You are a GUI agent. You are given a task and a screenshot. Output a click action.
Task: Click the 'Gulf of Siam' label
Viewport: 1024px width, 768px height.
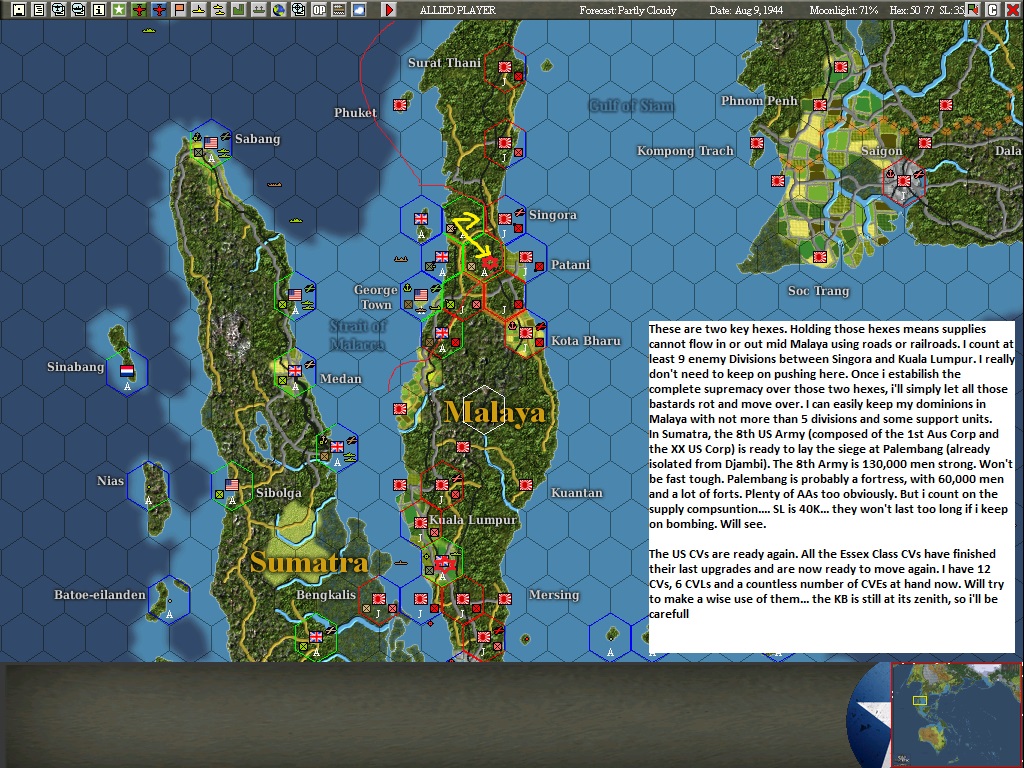(631, 106)
